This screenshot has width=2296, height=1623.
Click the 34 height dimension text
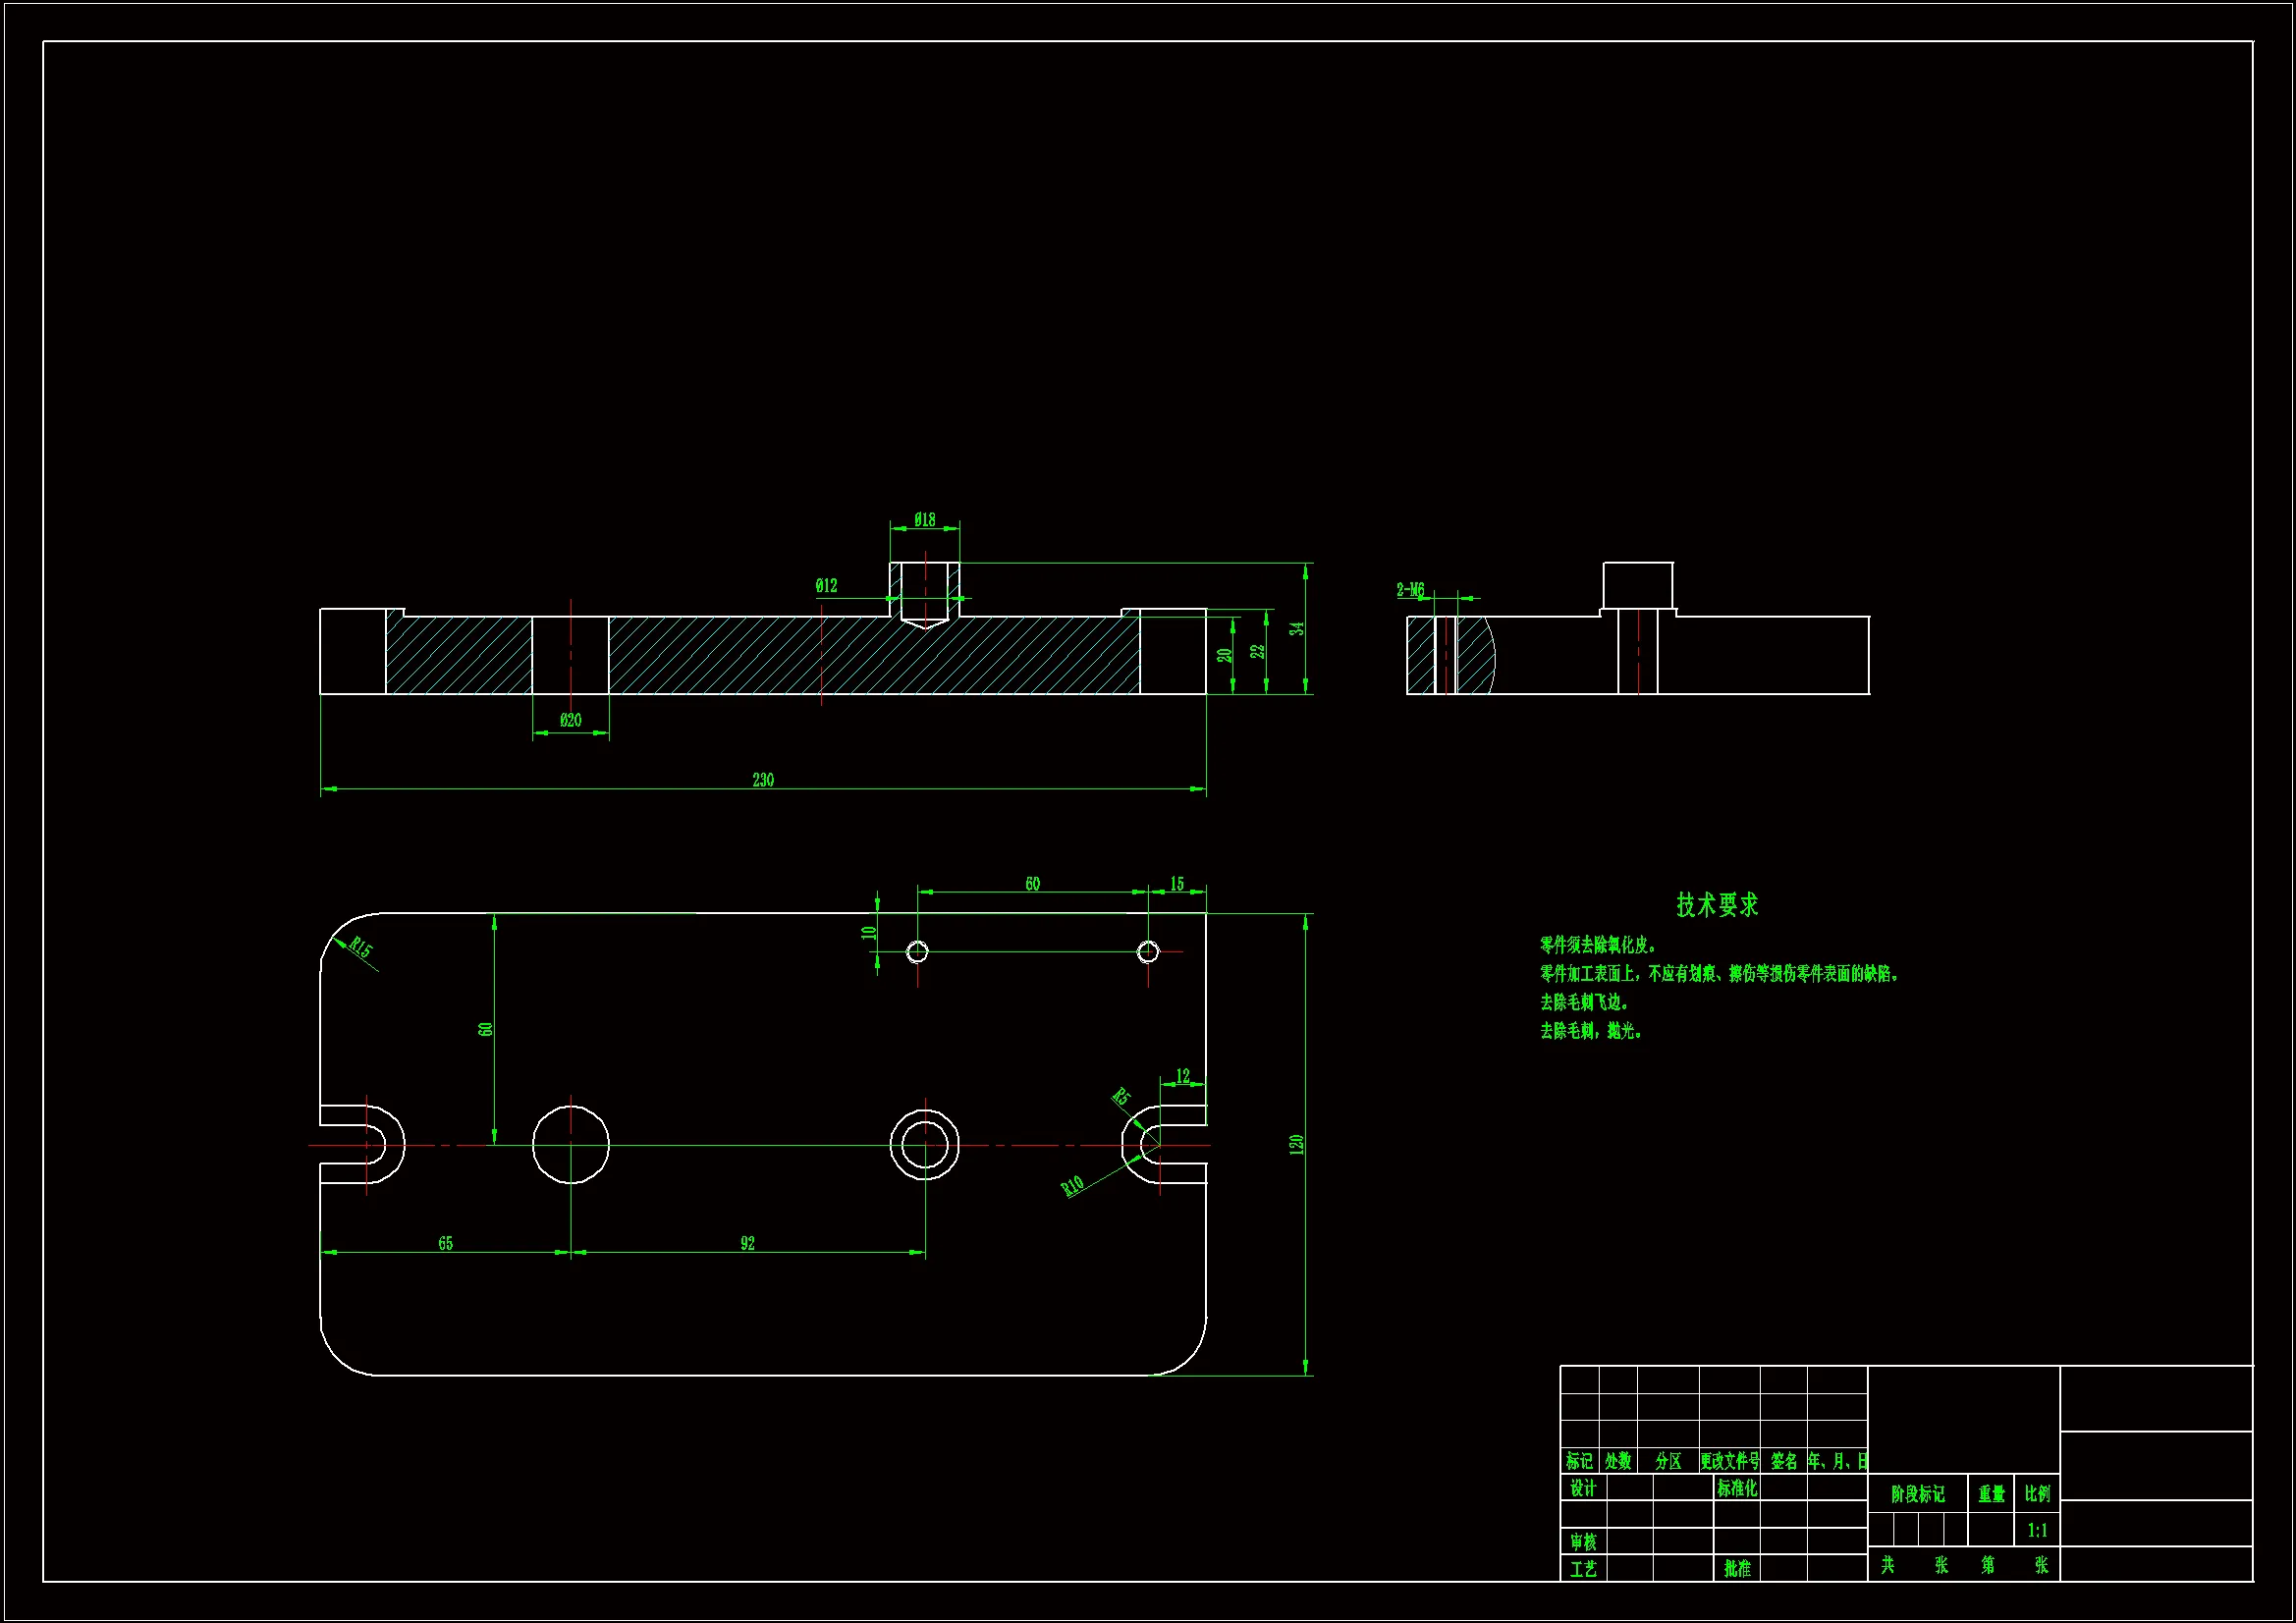coord(1297,628)
